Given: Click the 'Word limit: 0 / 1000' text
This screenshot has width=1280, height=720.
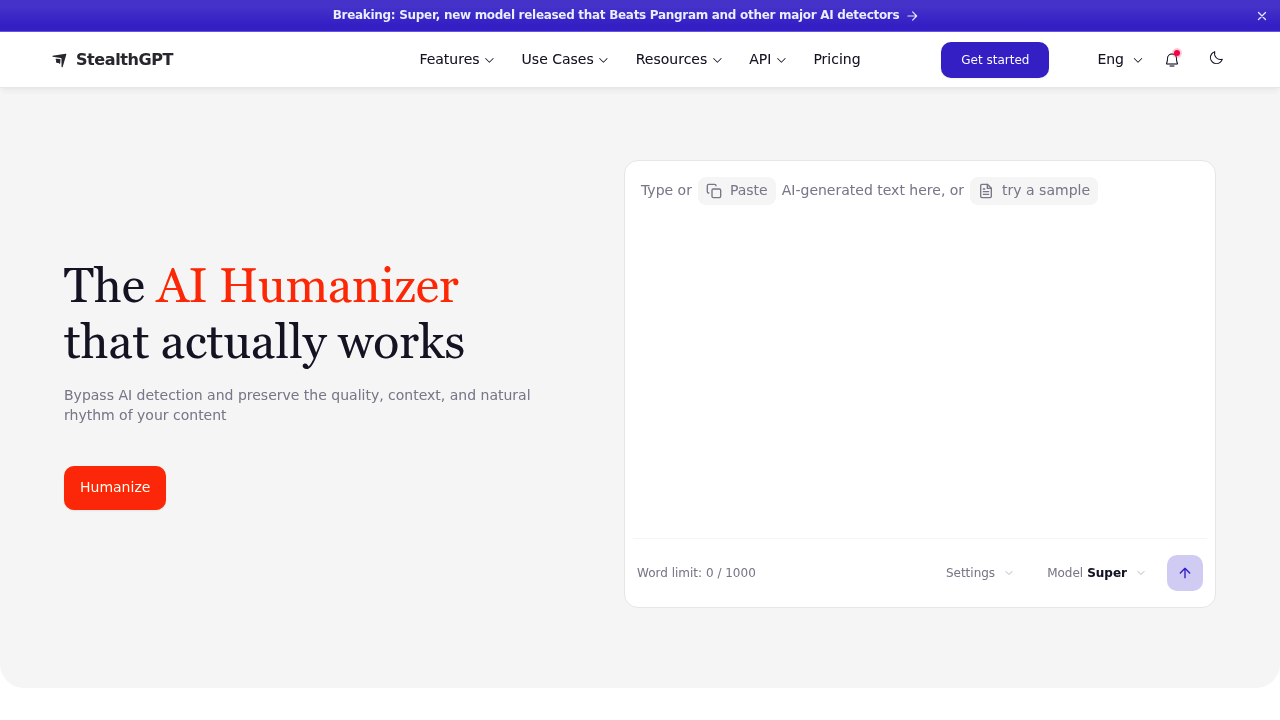Looking at the screenshot, I should pyautogui.click(x=696, y=573).
